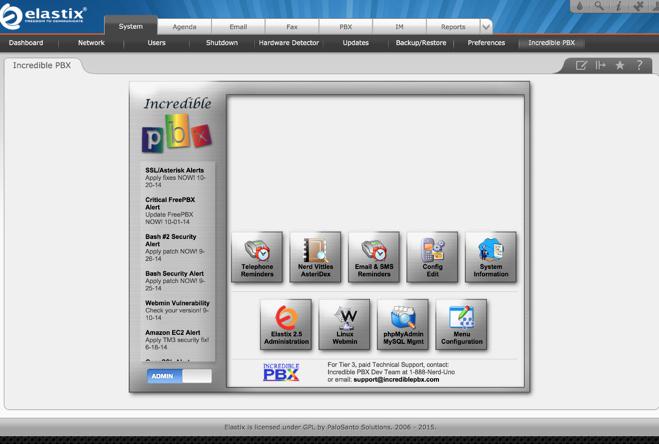
Task: Click the search magnifier icon at top right
Action: tap(599, 6)
